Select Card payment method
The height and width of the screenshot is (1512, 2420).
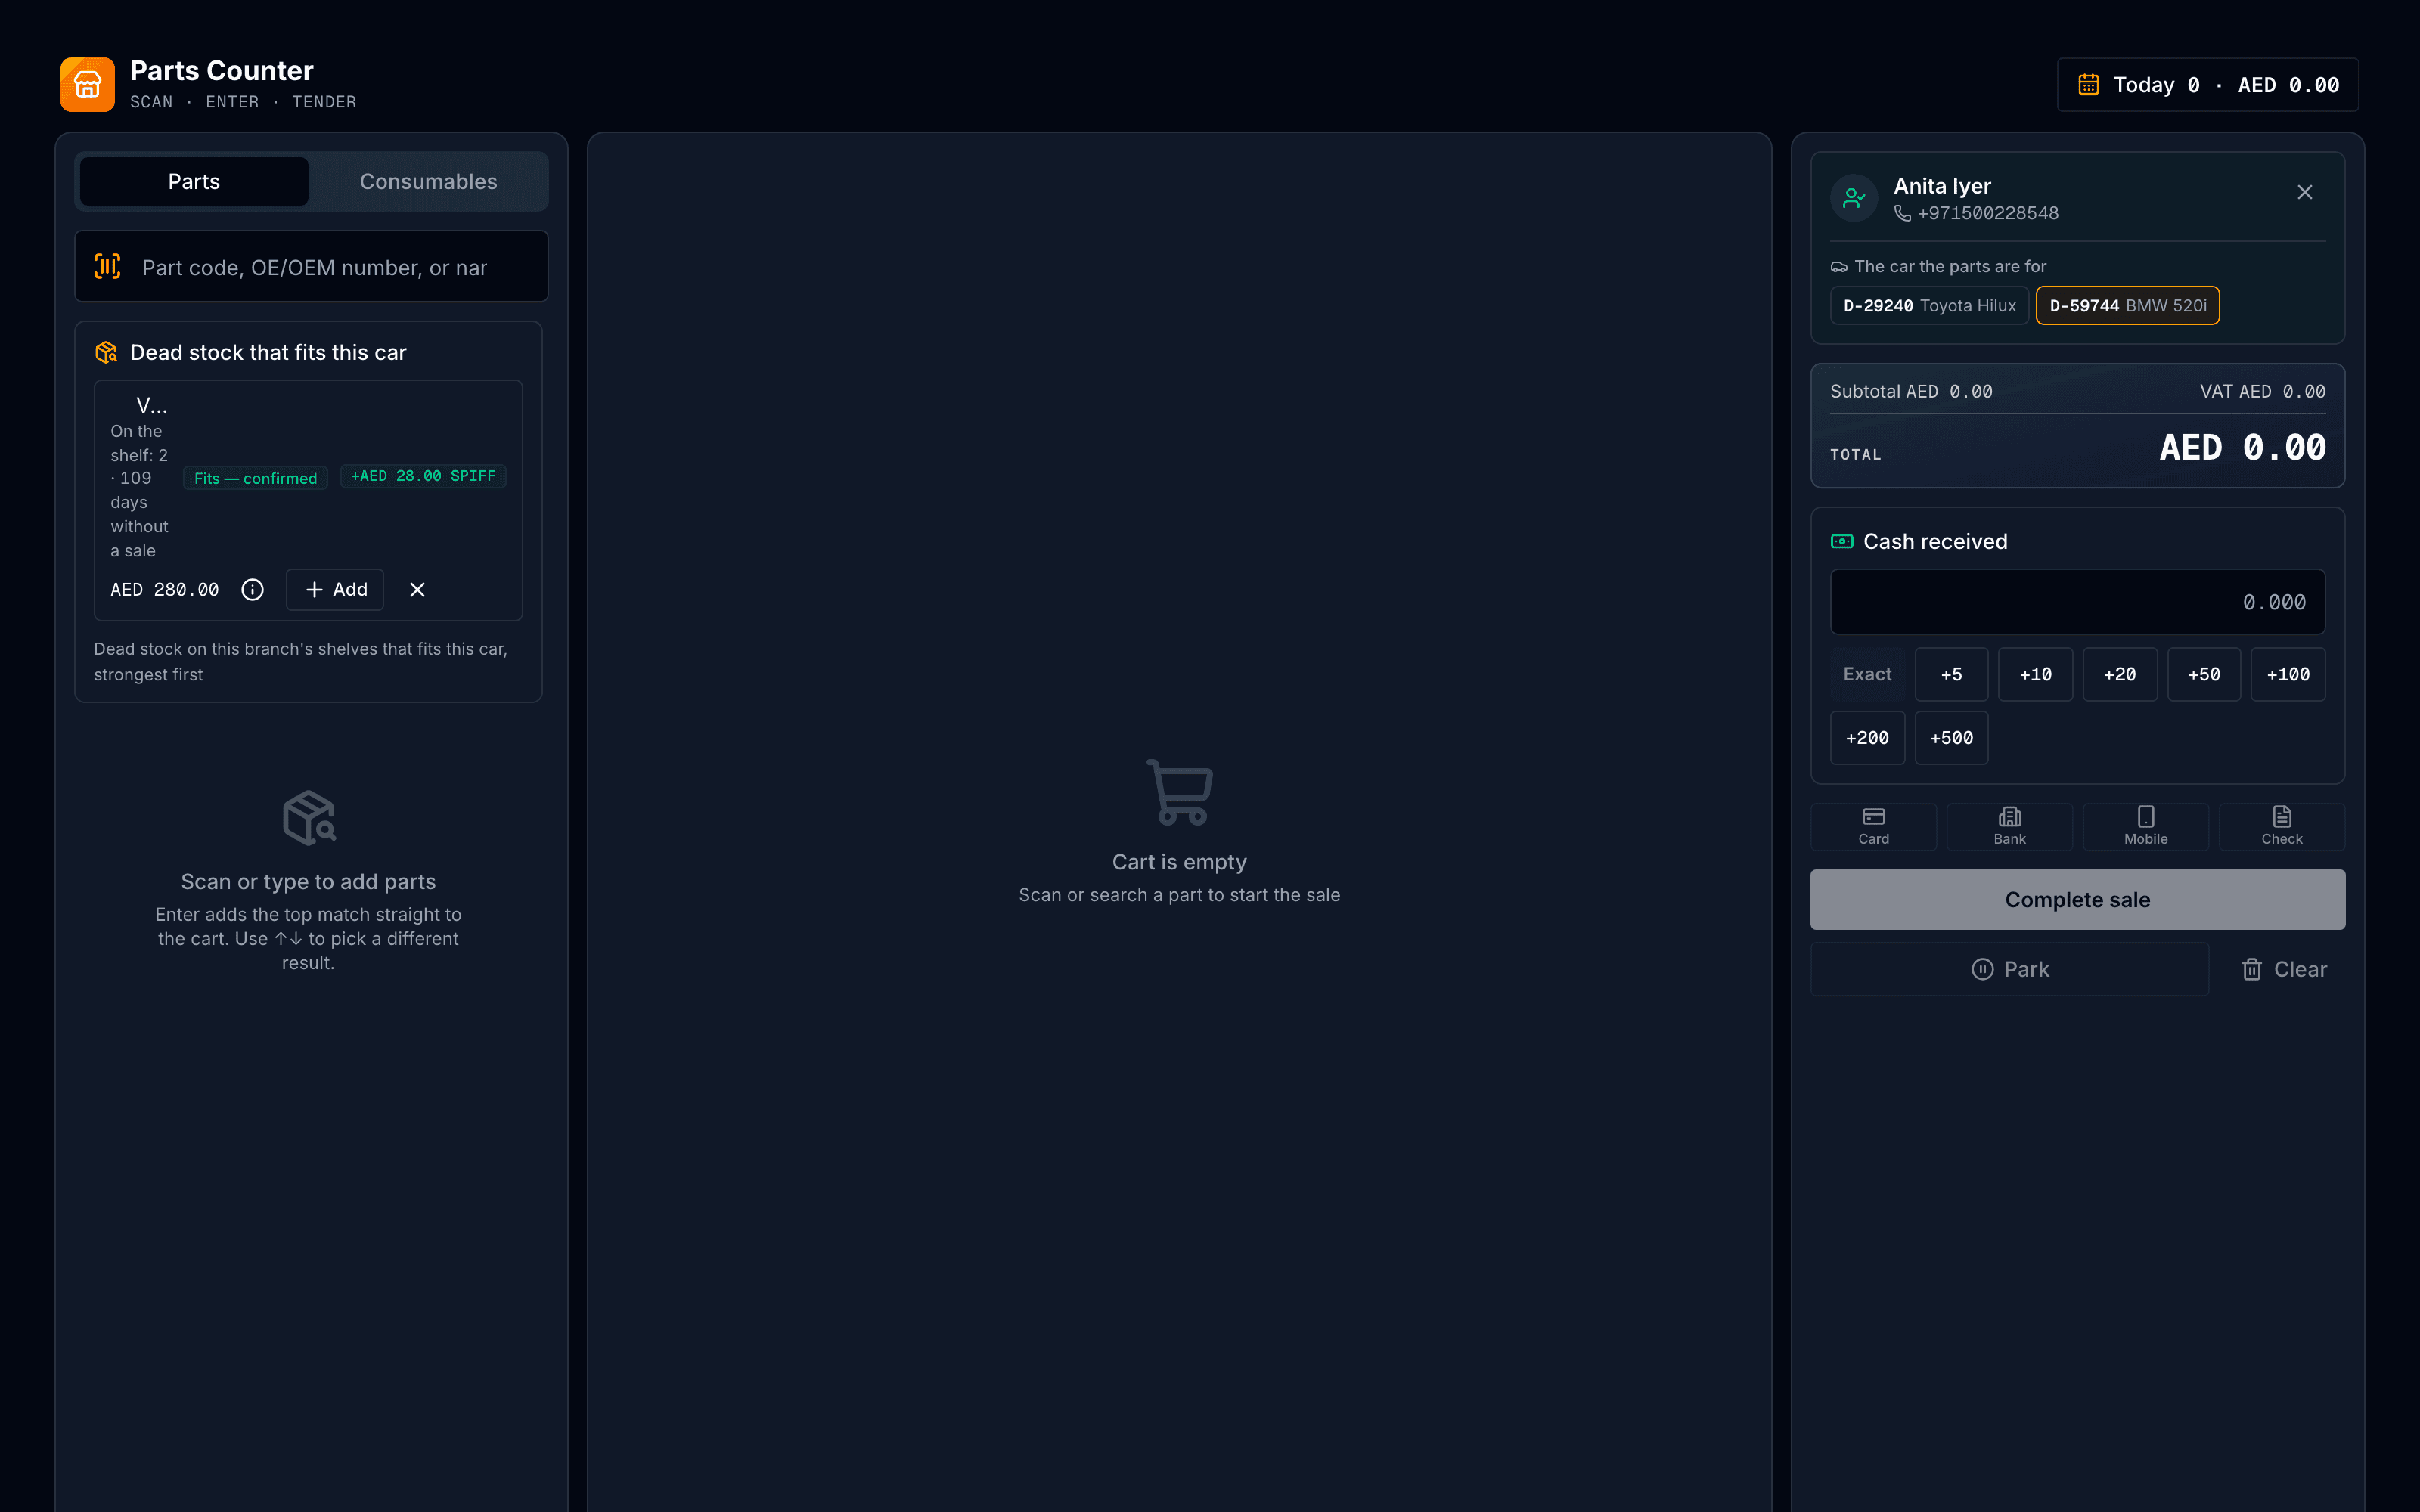1873,826
